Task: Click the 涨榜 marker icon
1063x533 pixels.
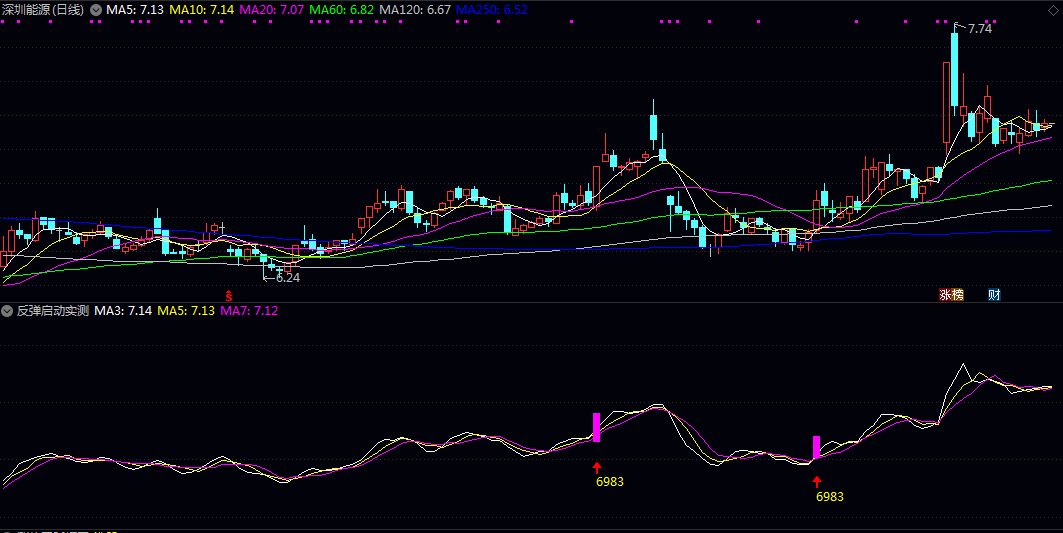Action: click(x=951, y=294)
